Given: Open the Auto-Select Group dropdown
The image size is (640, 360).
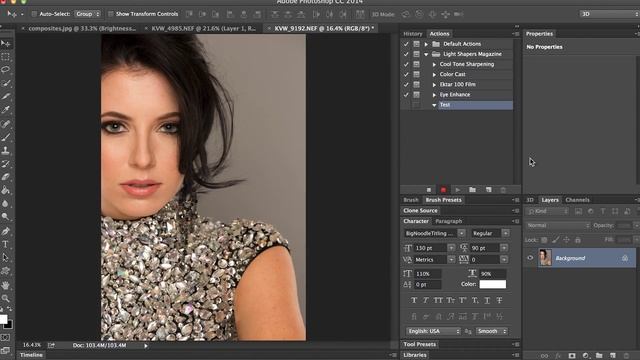Looking at the screenshot, I should [88, 14].
